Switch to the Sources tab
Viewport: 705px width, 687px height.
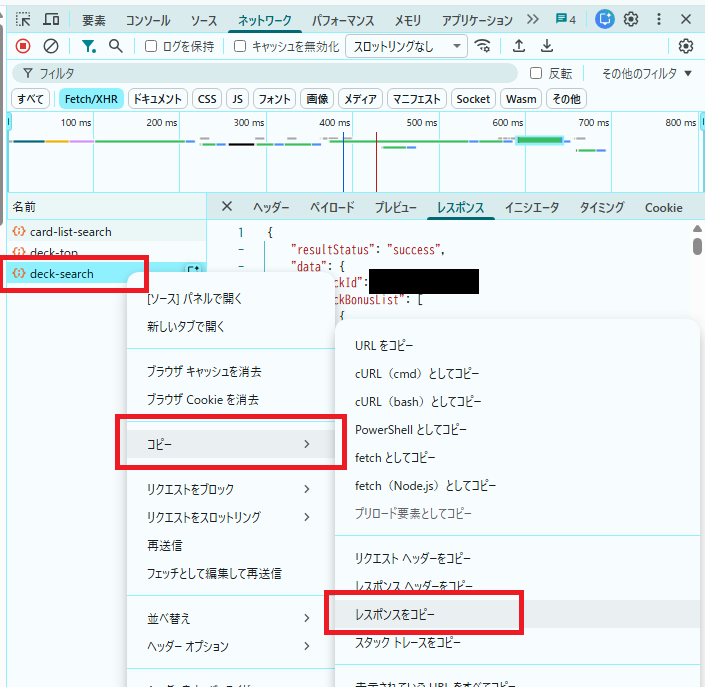click(204, 20)
